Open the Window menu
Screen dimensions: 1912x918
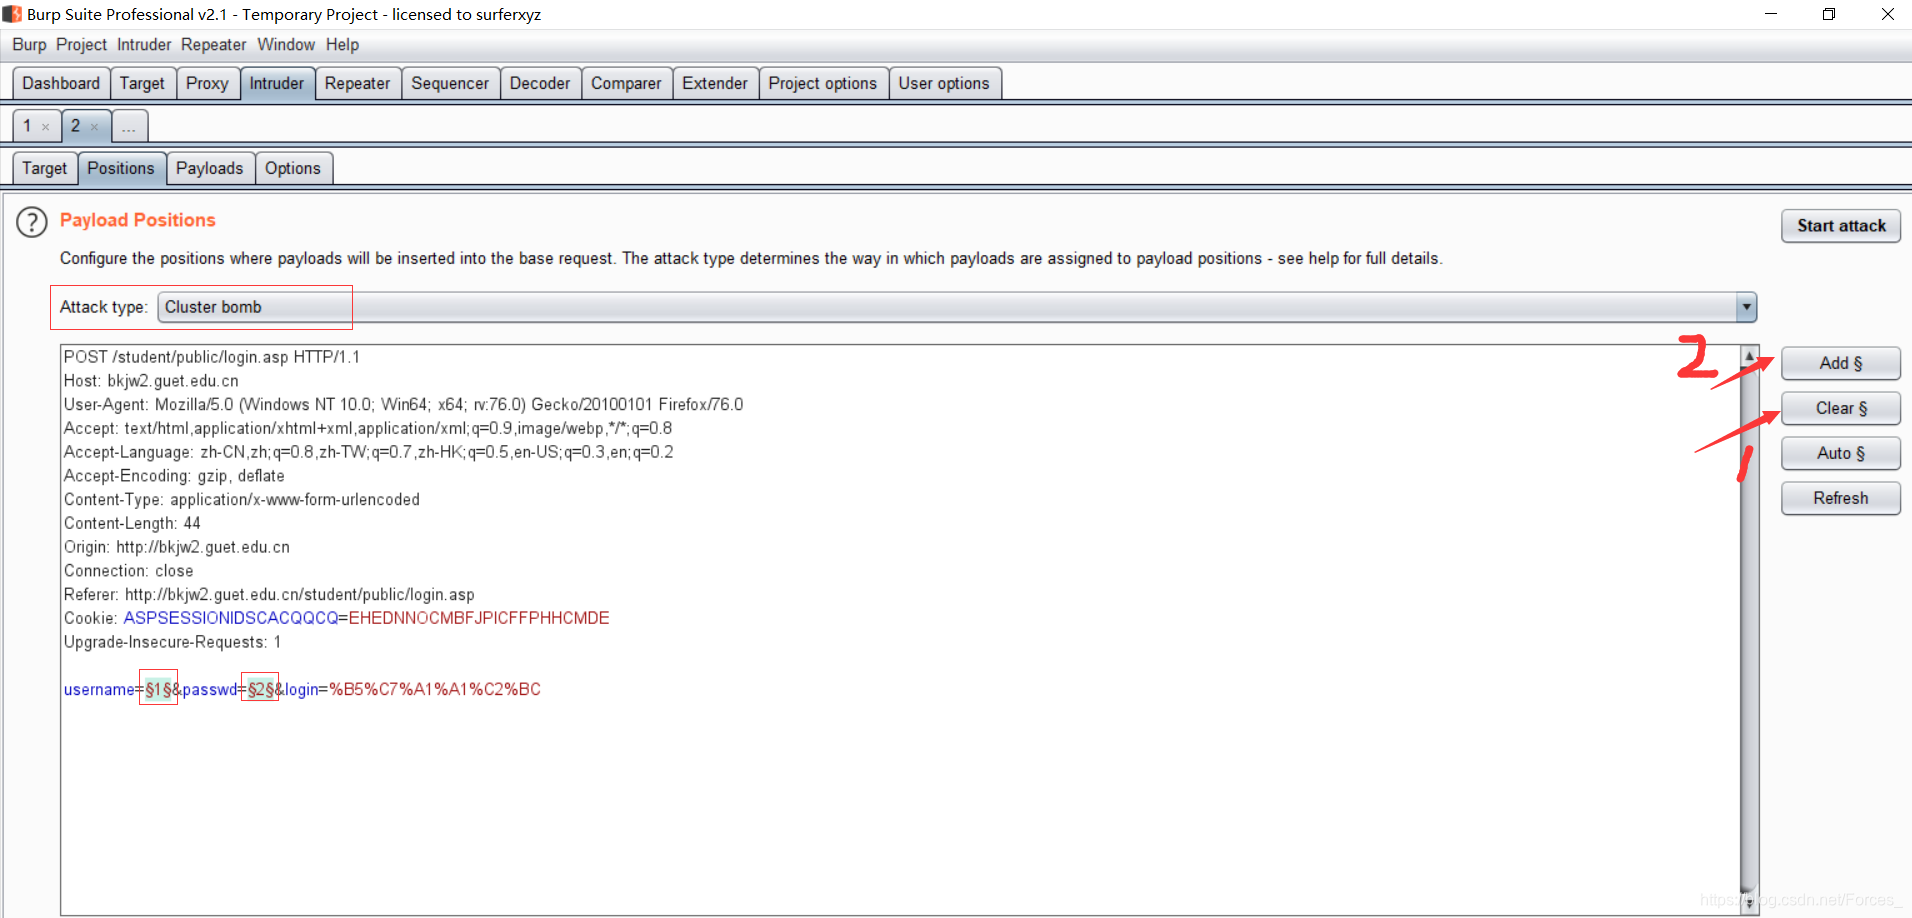click(x=286, y=45)
